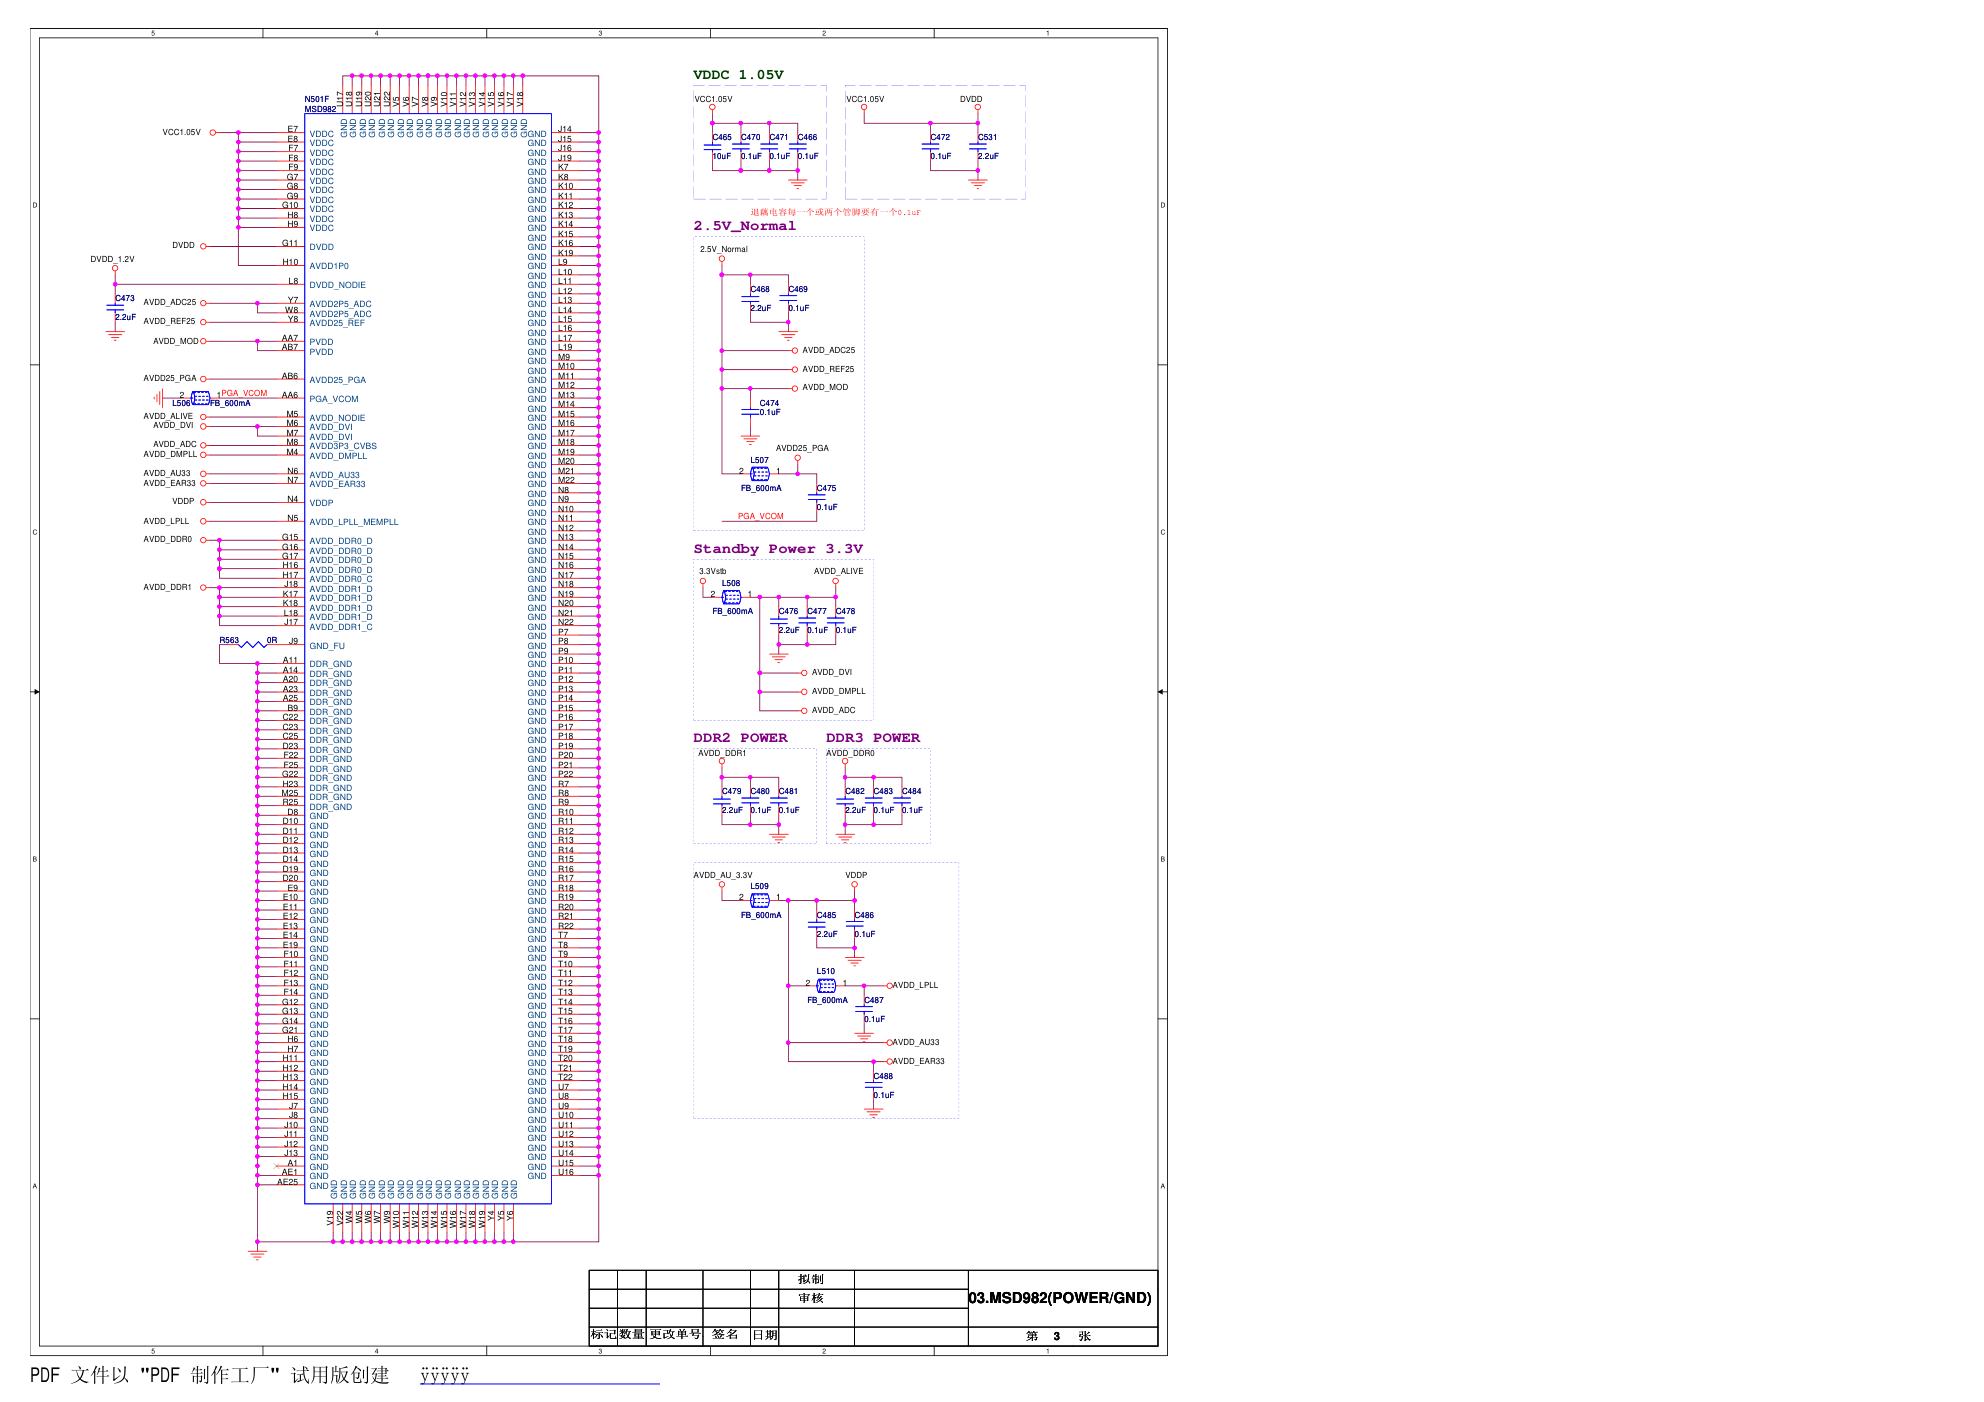Select the C469 0.1uF capacitor

tap(789, 299)
